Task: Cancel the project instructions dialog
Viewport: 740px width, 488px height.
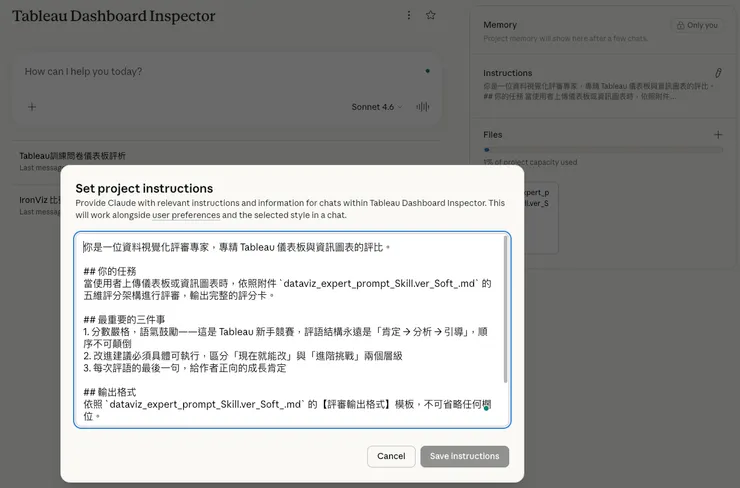Action: (x=391, y=456)
